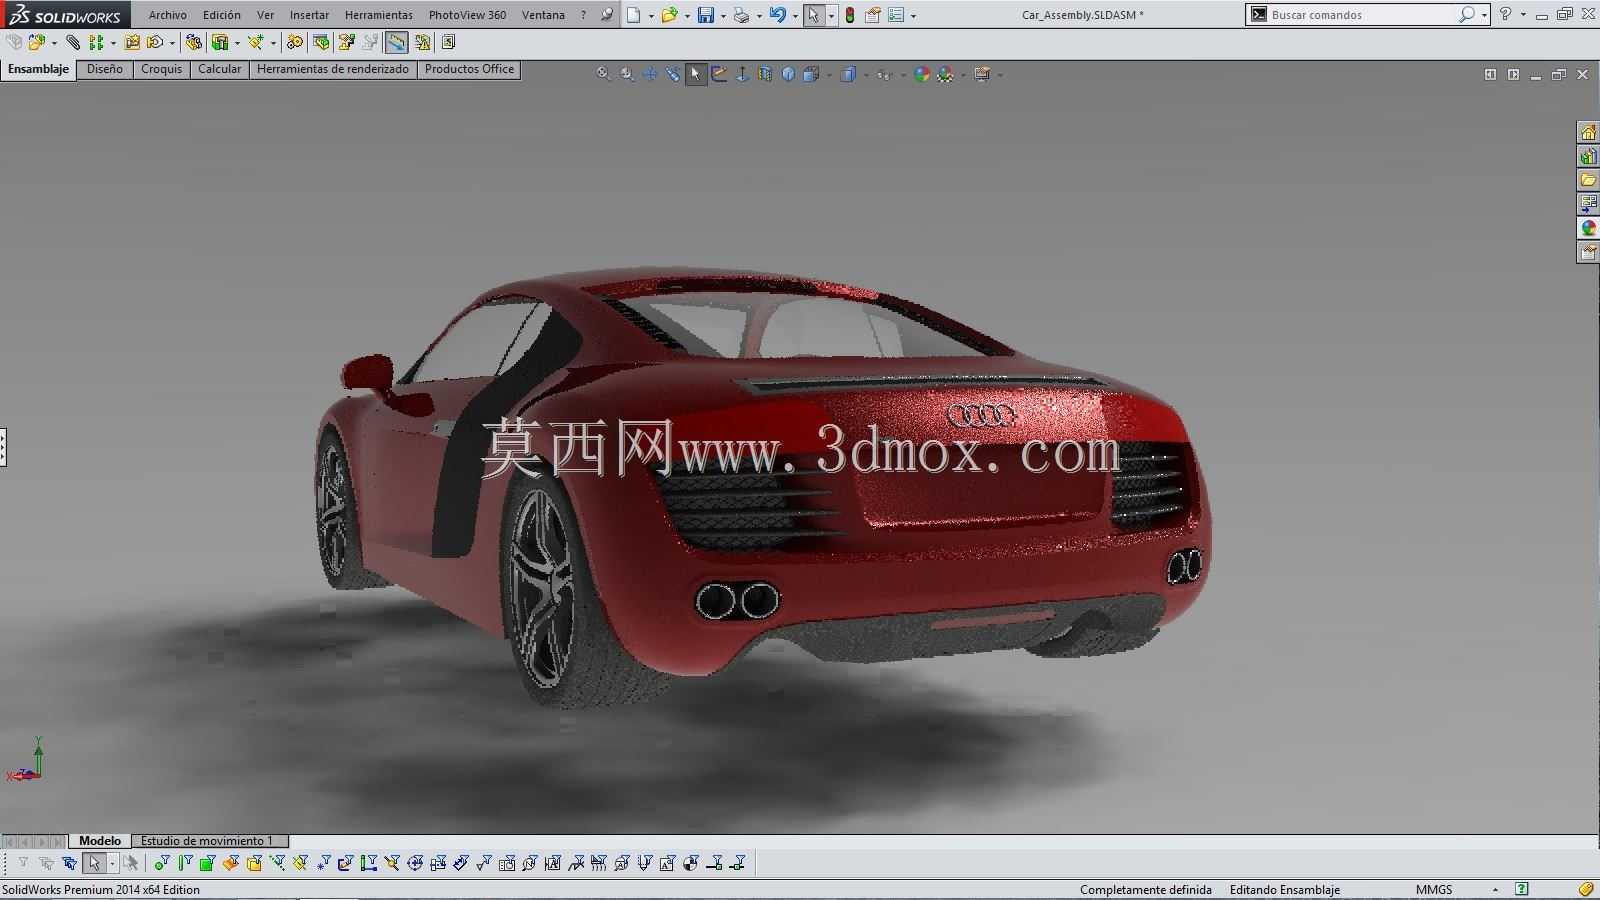Click the Insert components icon
The width and height of the screenshot is (1600, 900).
point(37,42)
